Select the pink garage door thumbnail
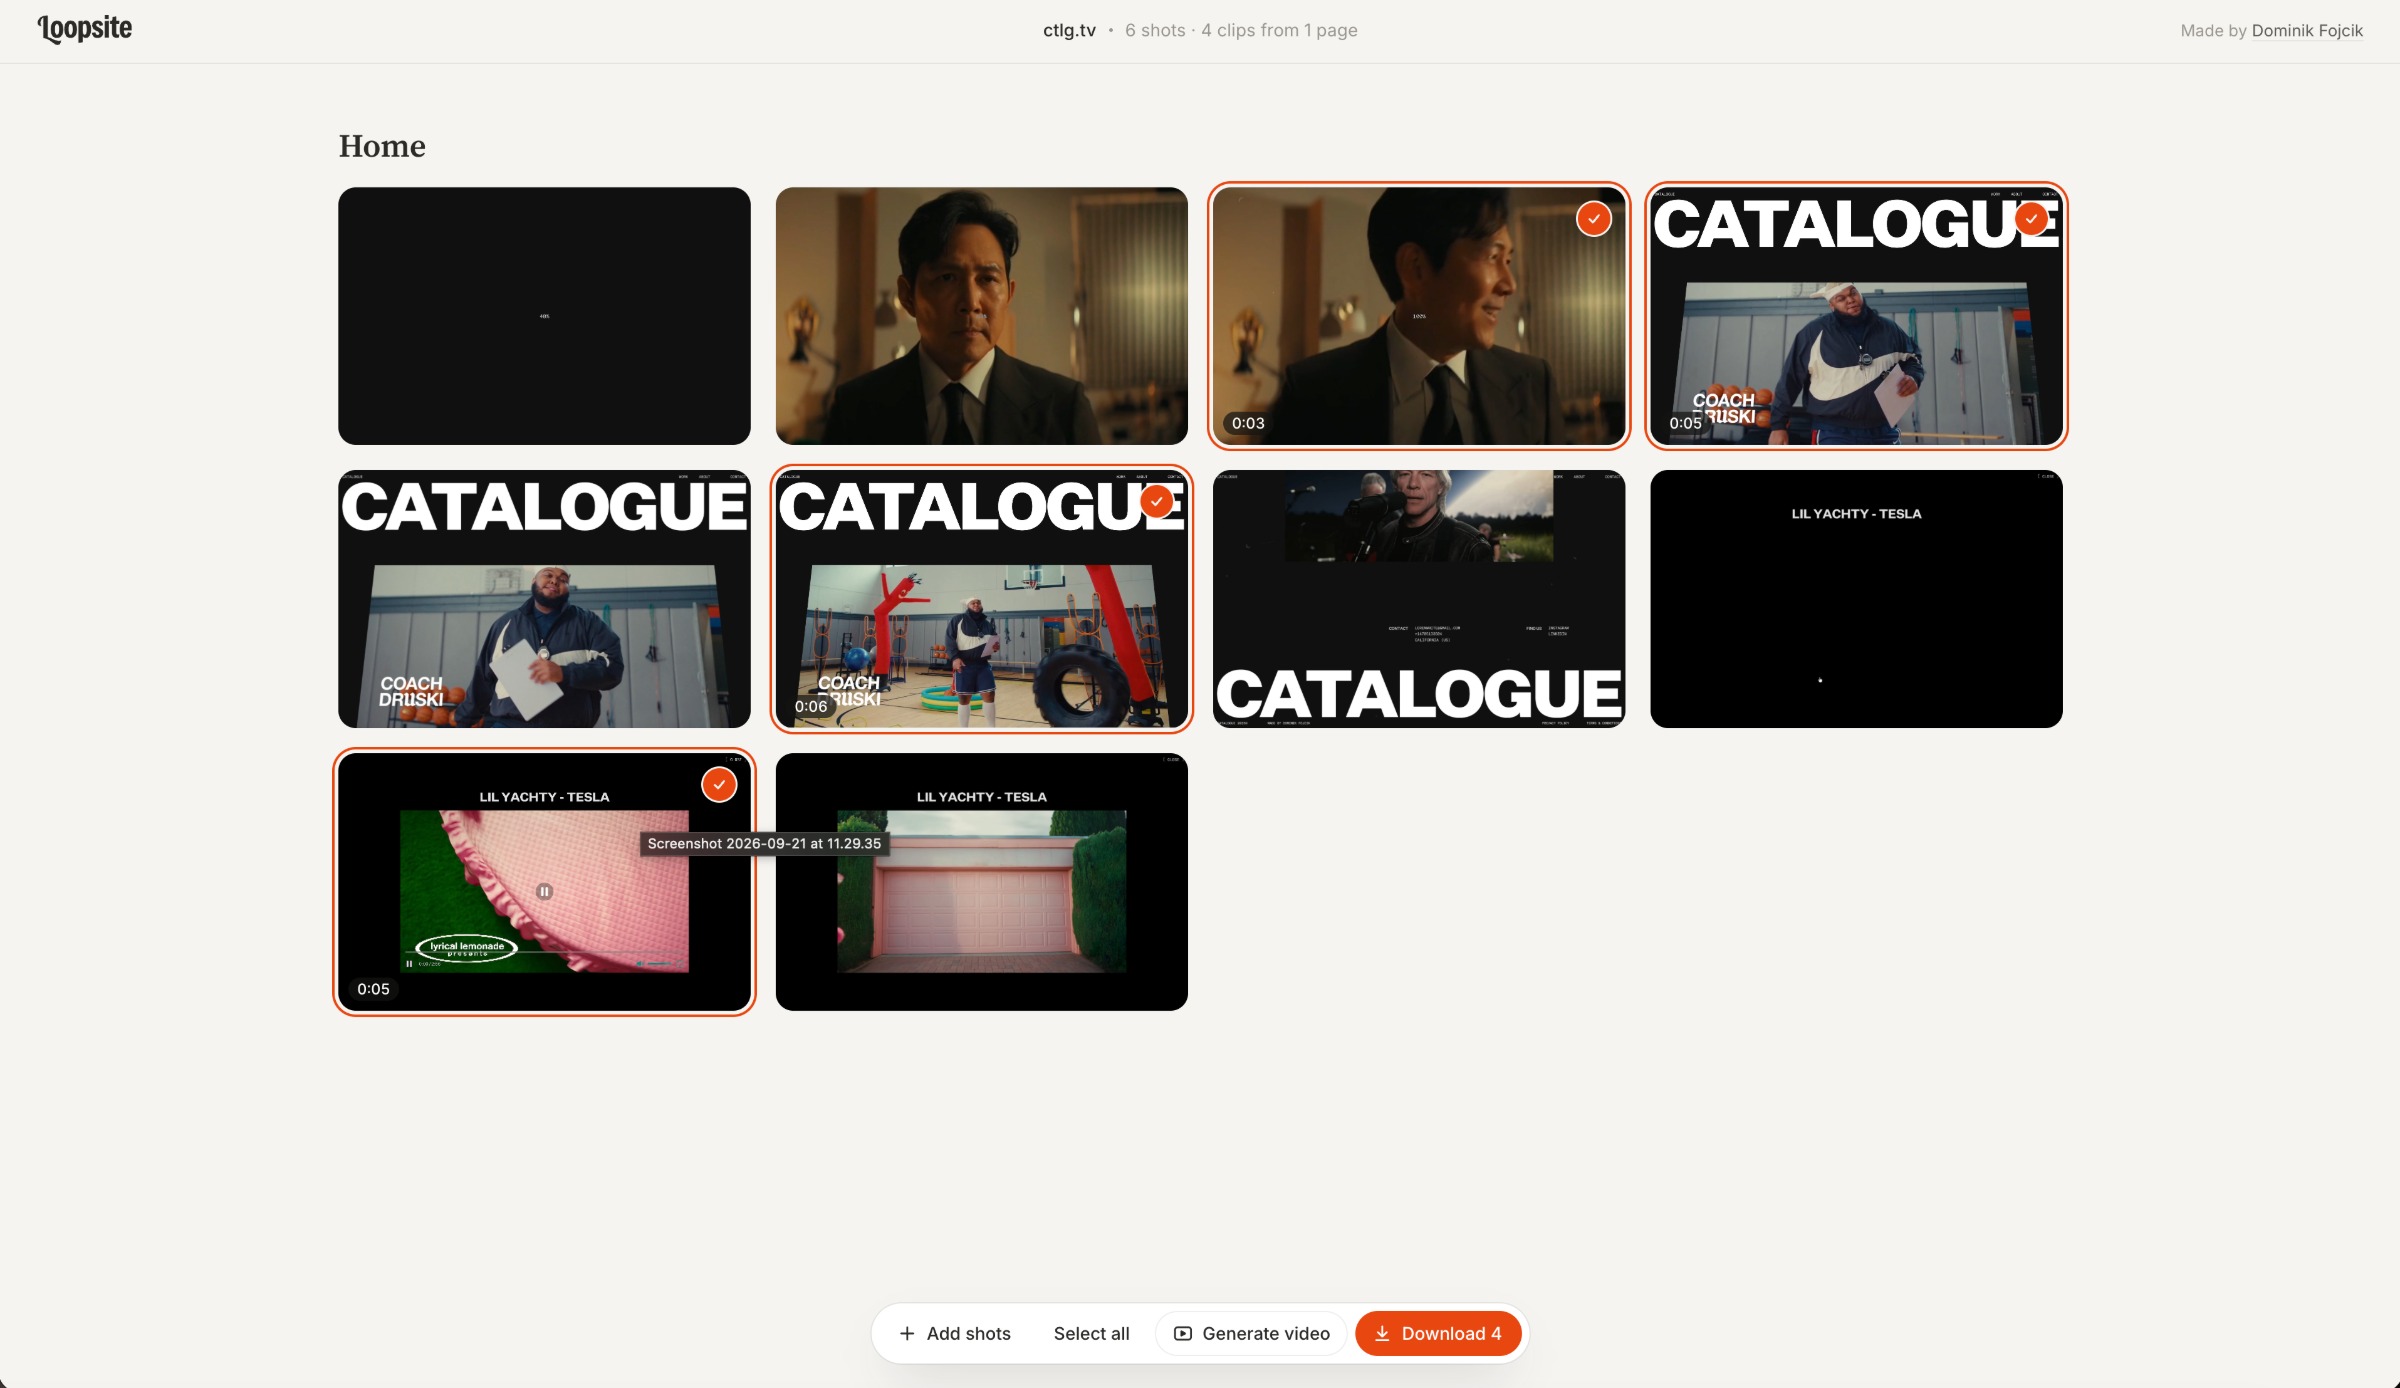This screenshot has width=2400, height=1388. 981,882
